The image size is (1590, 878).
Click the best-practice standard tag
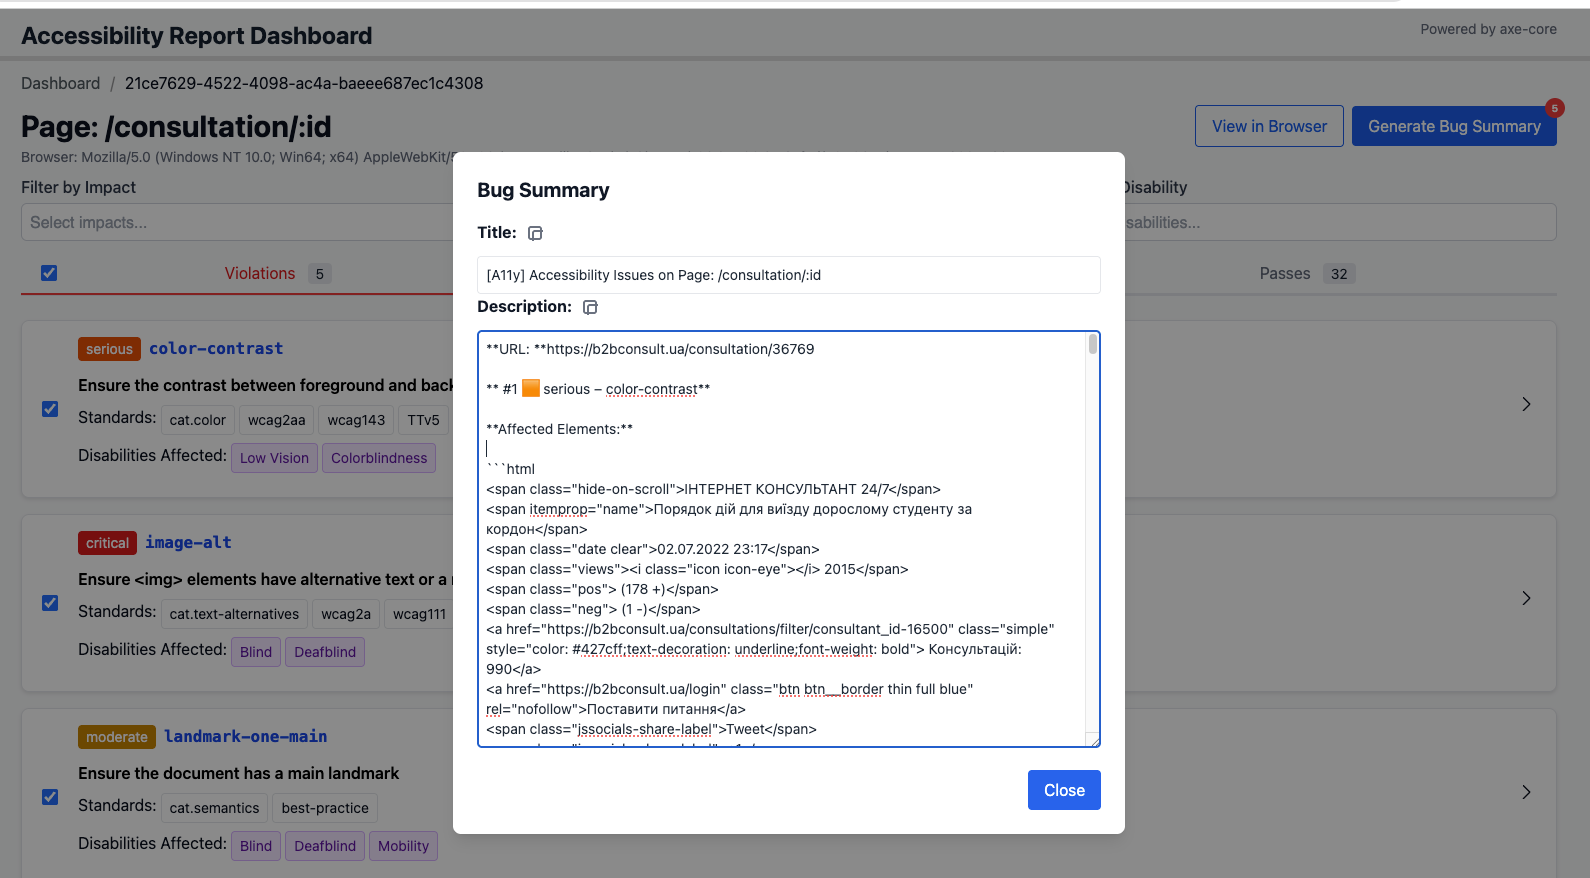coord(325,808)
